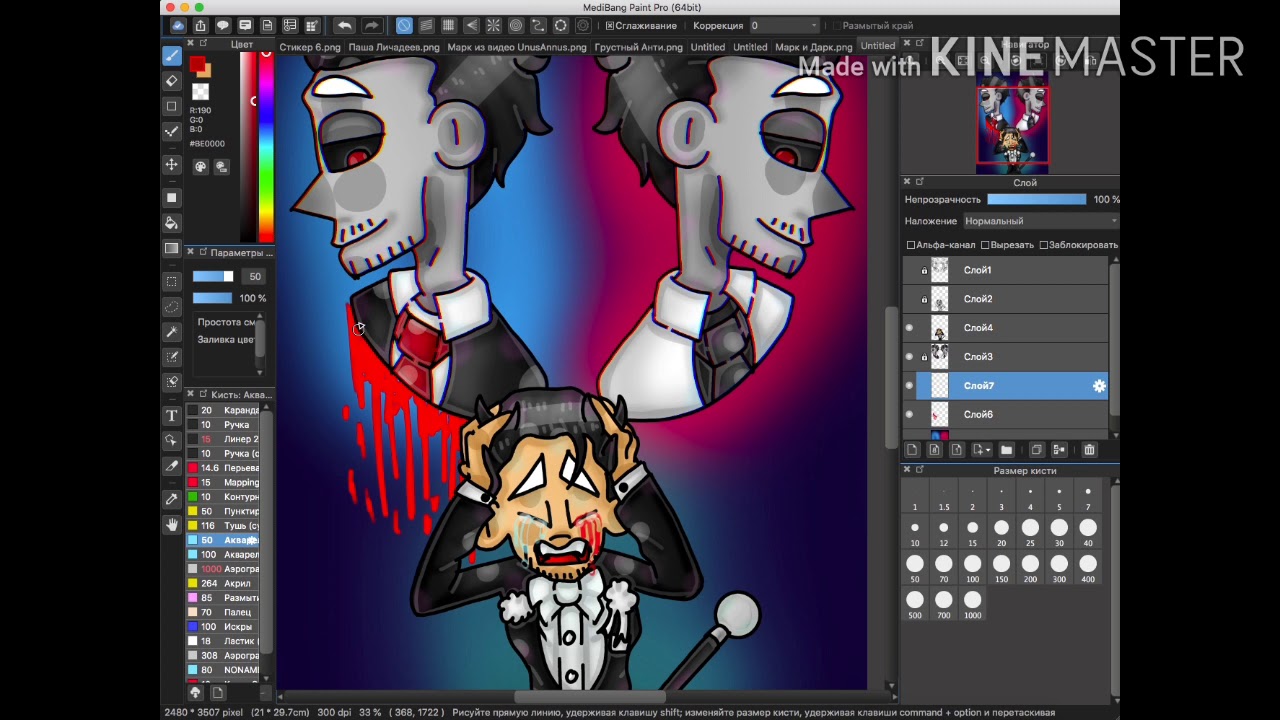Choose the Magic Wand tool
This screenshot has height=720, width=1280.
[x=172, y=332]
